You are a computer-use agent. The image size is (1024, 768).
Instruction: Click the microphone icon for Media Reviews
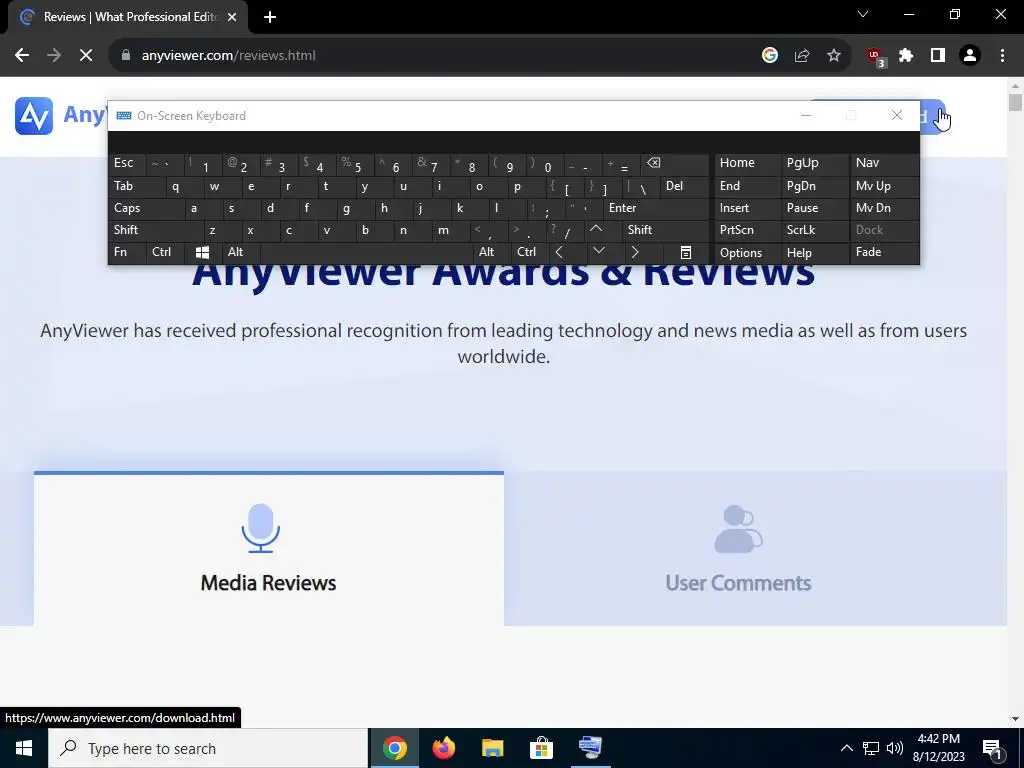pos(261,528)
